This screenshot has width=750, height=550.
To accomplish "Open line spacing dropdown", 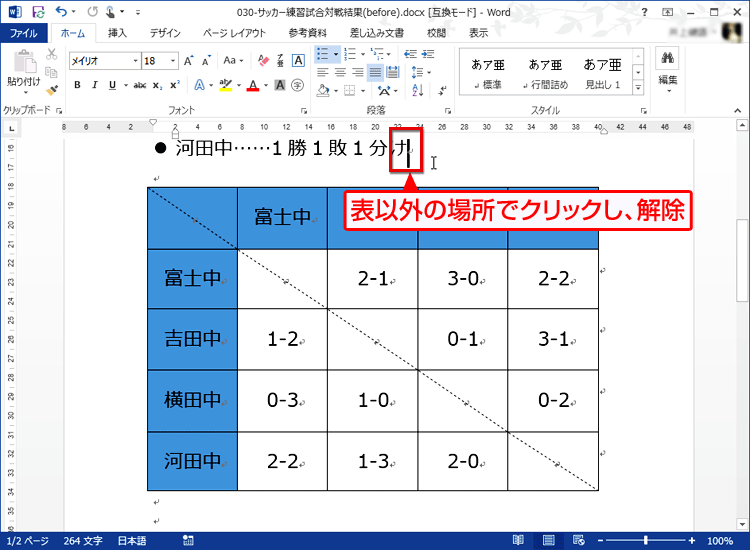I will pyautogui.click(x=421, y=72).
